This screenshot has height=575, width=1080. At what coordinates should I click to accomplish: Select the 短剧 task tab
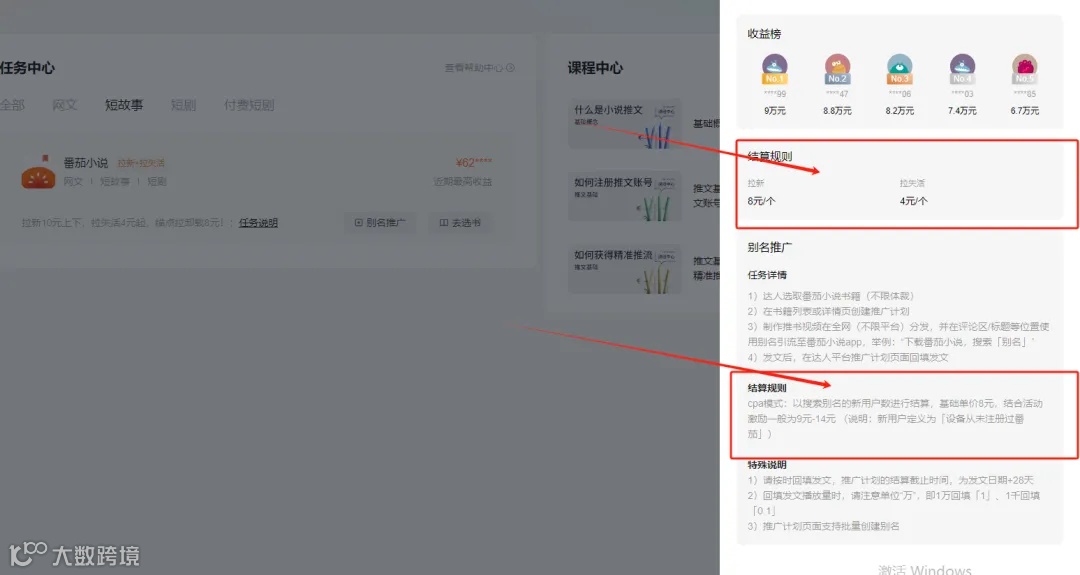point(183,105)
